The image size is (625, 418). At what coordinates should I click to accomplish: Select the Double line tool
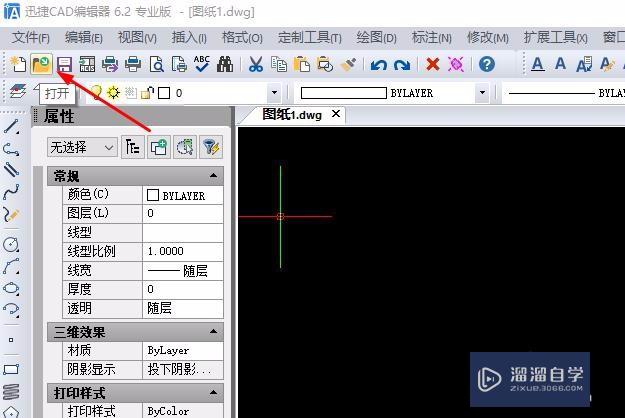(12, 170)
